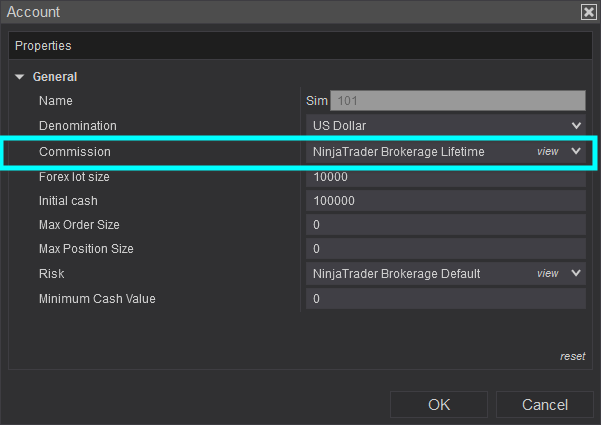
Task: Click view link beside Commission
Action: (x=547, y=152)
